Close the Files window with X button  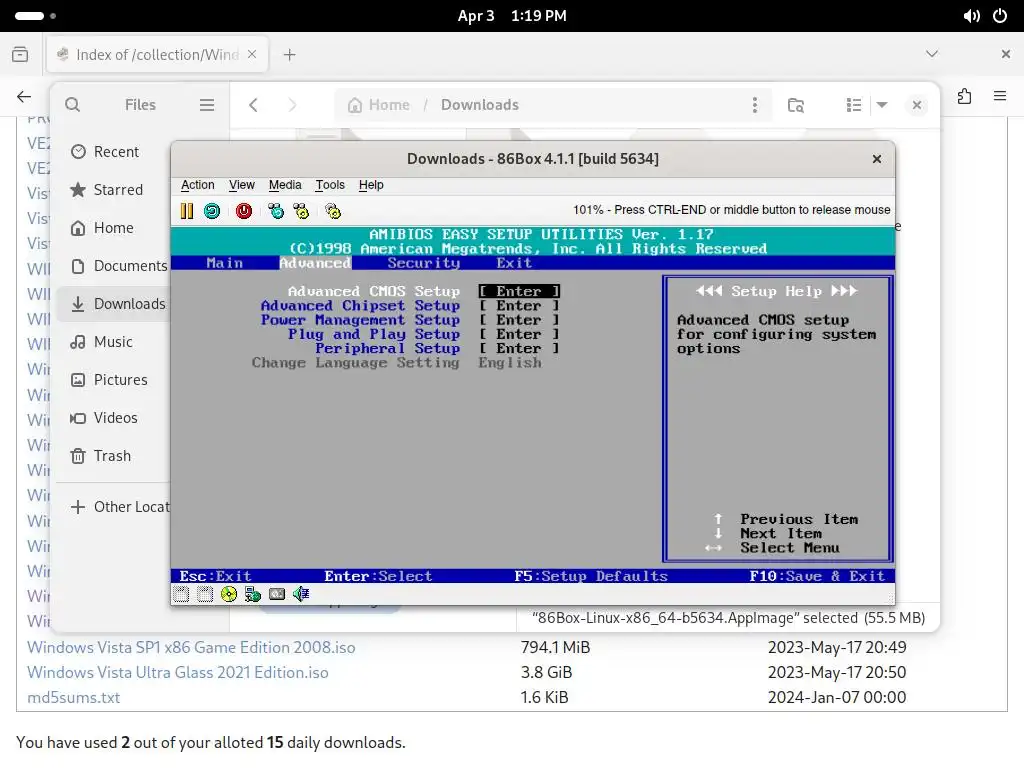917,104
